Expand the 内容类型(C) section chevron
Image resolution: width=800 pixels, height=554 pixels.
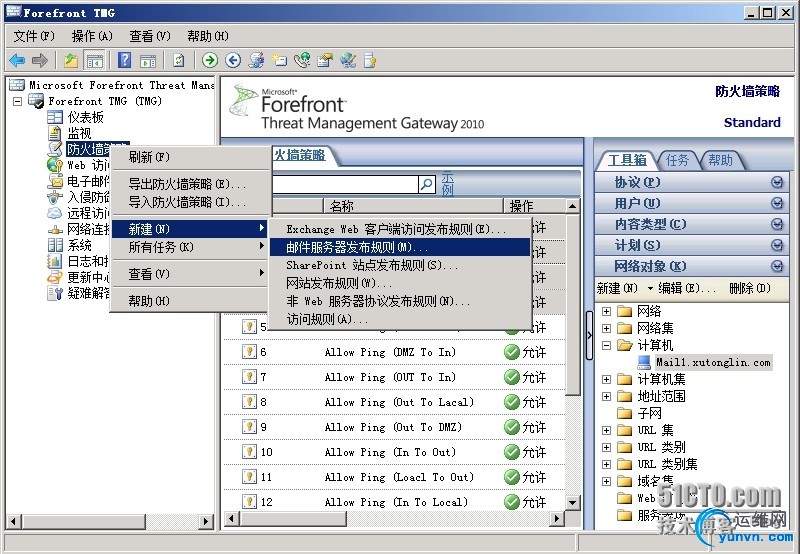pos(777,224)
